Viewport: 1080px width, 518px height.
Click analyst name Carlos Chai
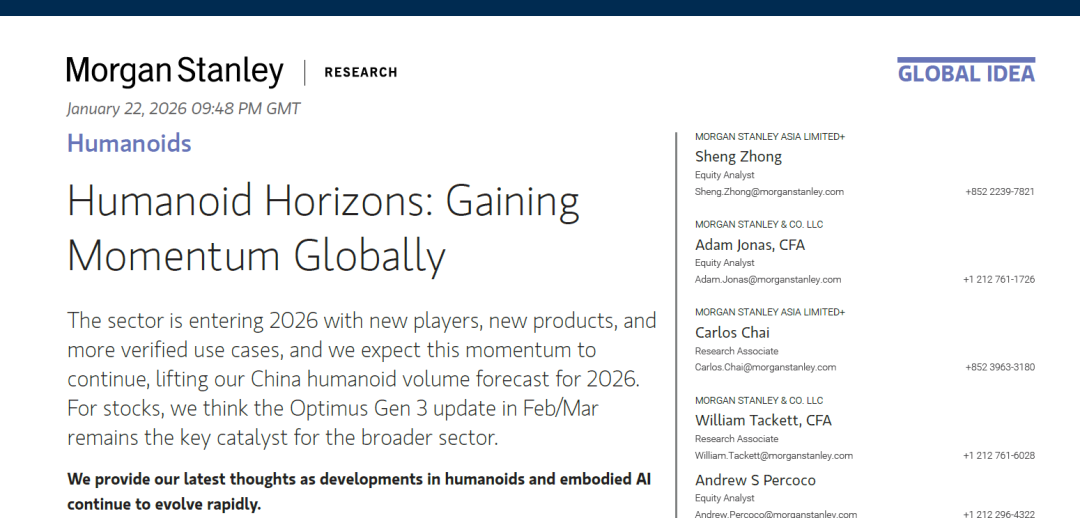pos(732,333)
